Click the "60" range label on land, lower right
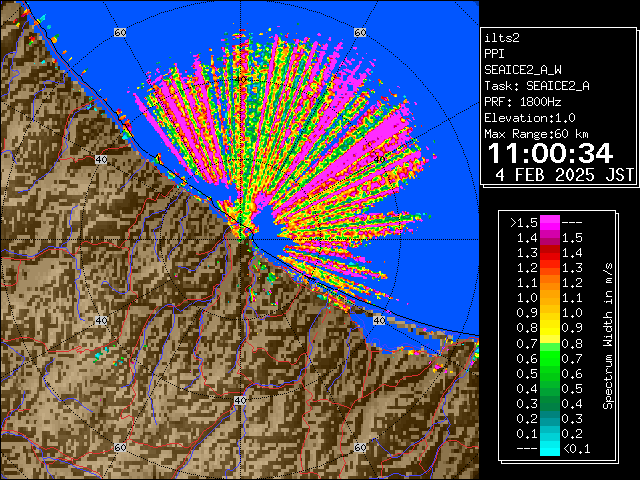Viewport: 640px width, 480px height. coord(360,448)
